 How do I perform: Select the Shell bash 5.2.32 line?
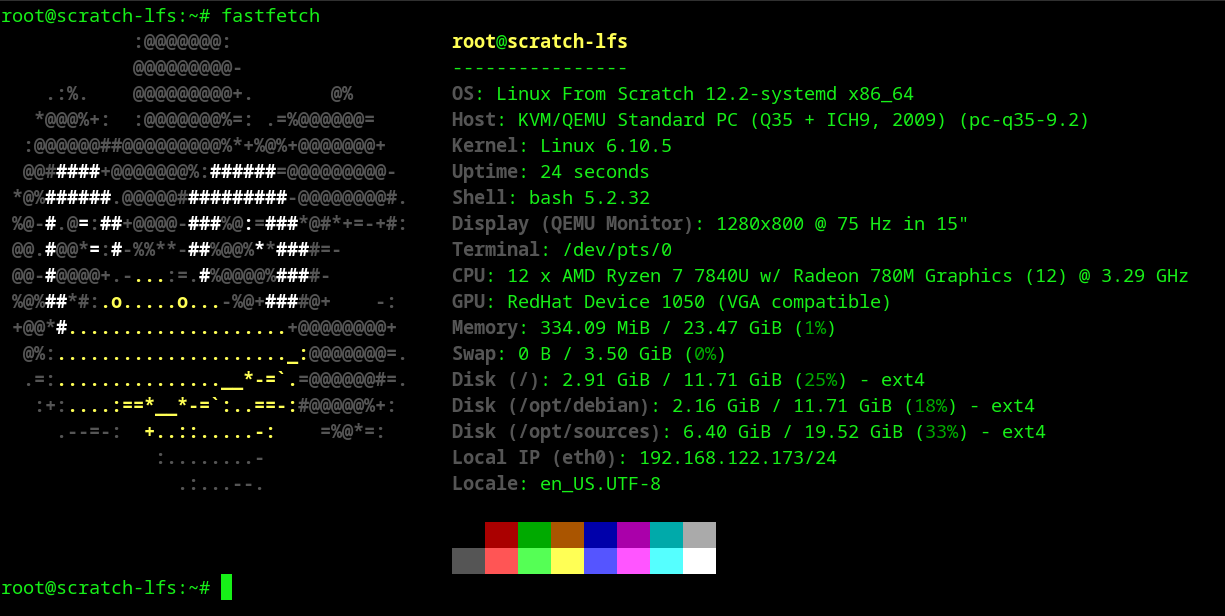coord(550,198)
